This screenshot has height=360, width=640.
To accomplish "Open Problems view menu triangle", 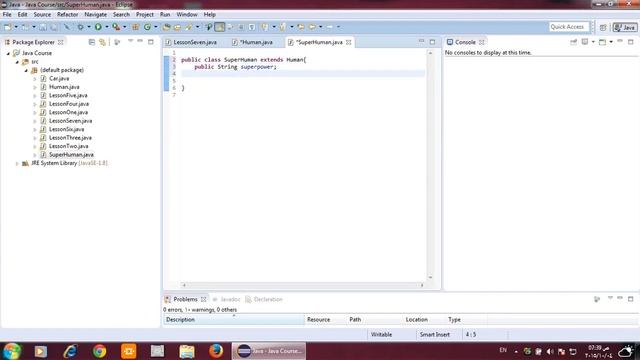I will [610, 298].
